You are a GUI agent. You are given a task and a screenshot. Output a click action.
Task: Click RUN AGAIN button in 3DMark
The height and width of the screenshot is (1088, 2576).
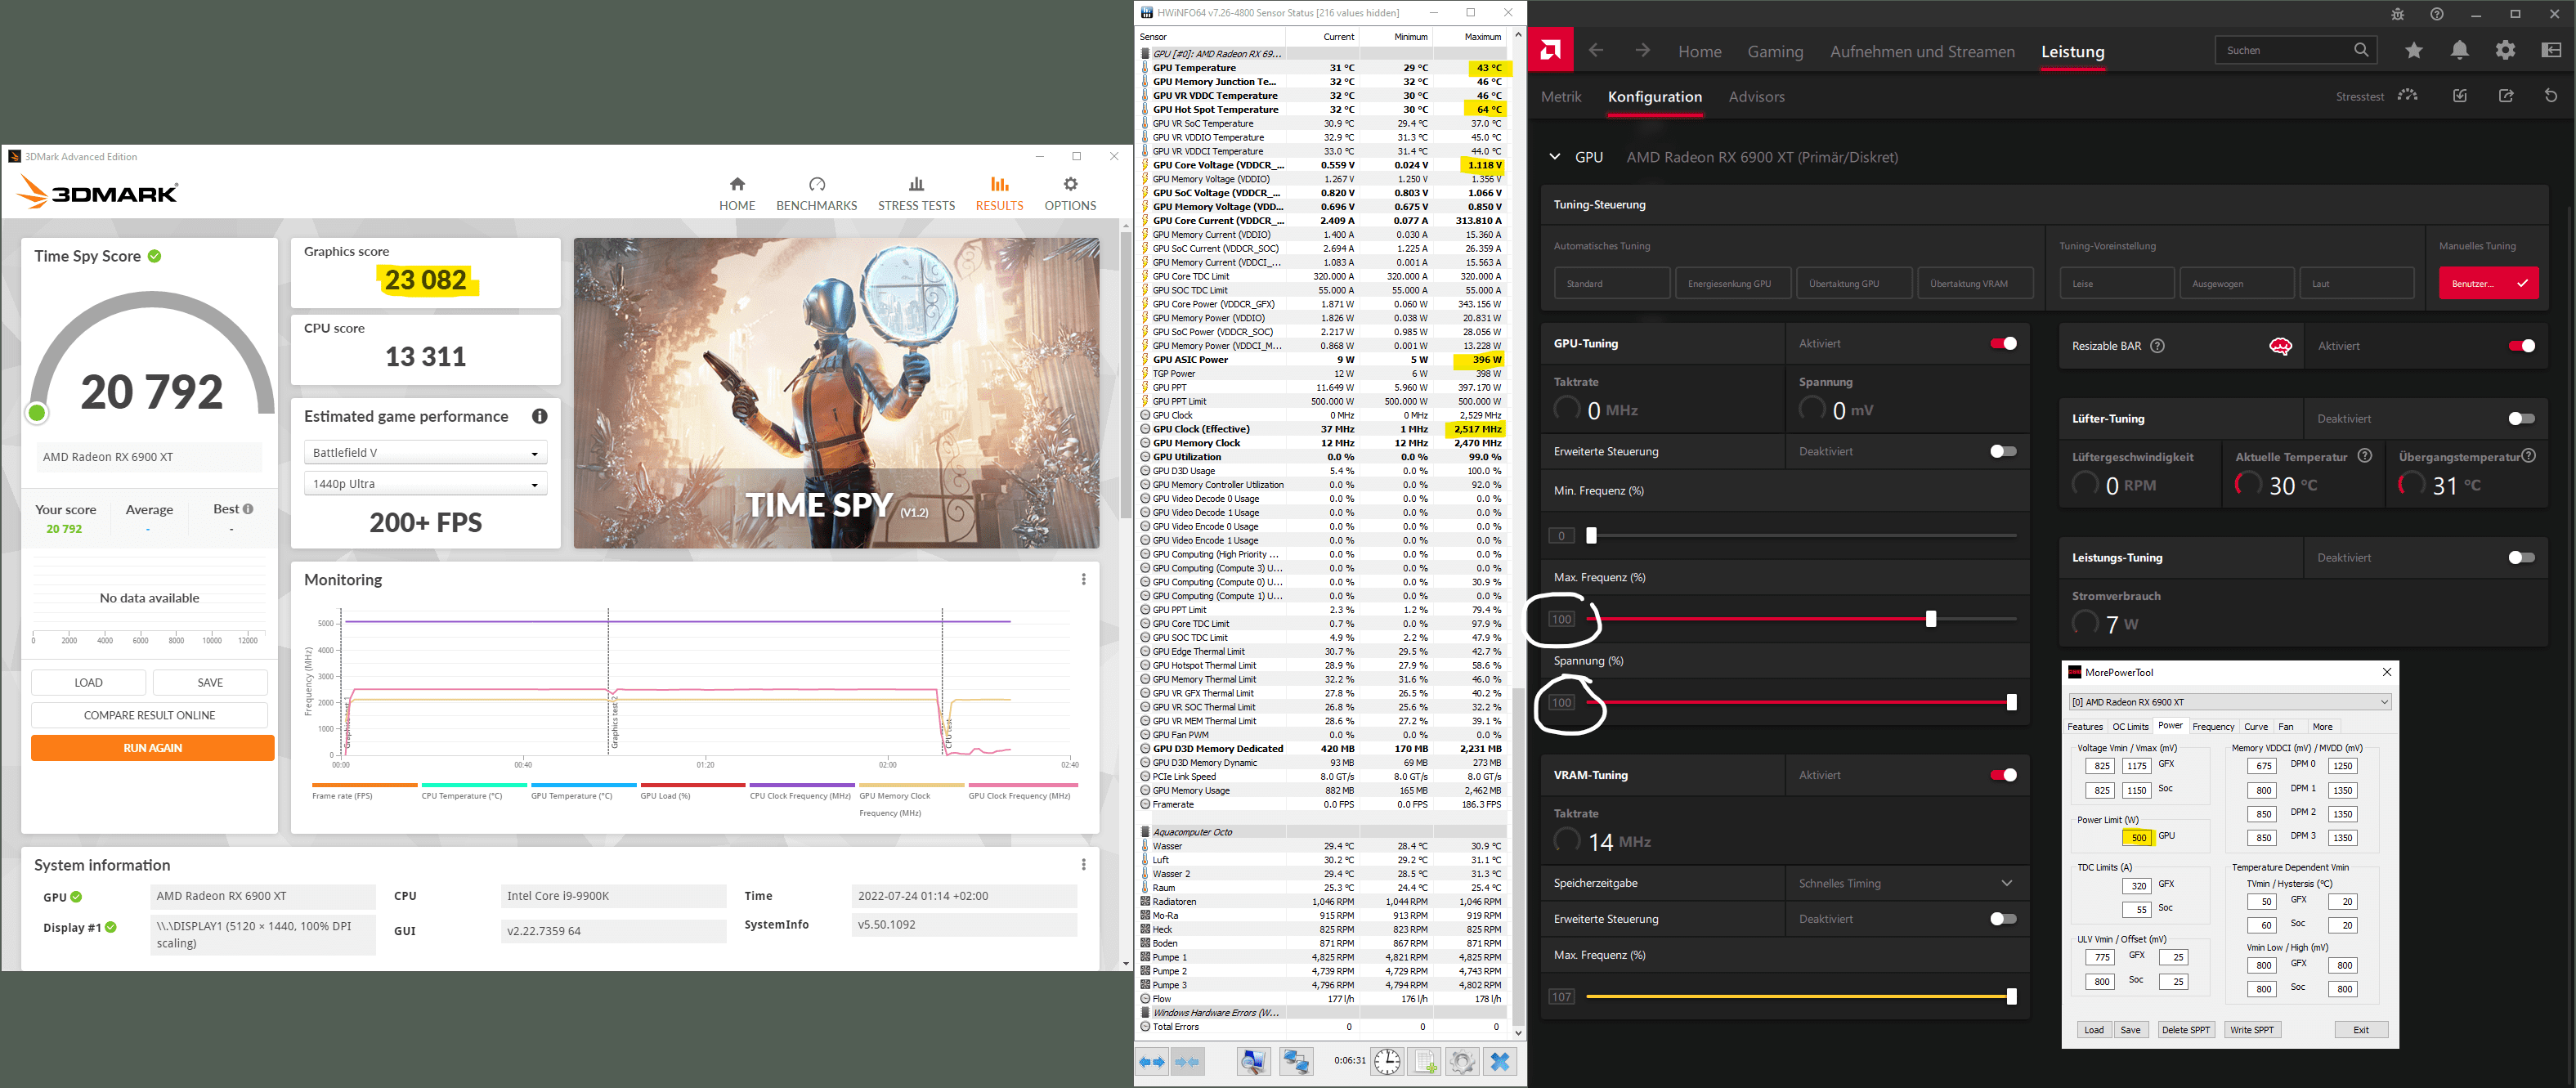pyautogui.click(x=153, y=748)
